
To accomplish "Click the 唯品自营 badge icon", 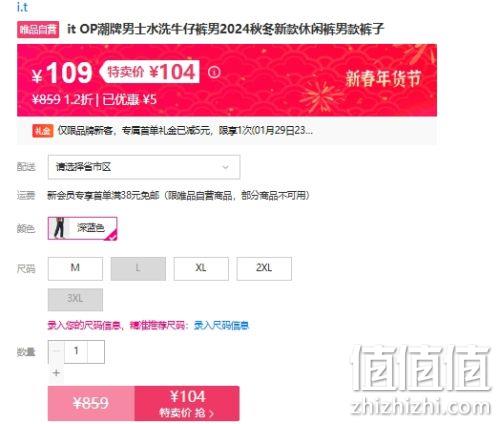I will [x=38, y=30].
